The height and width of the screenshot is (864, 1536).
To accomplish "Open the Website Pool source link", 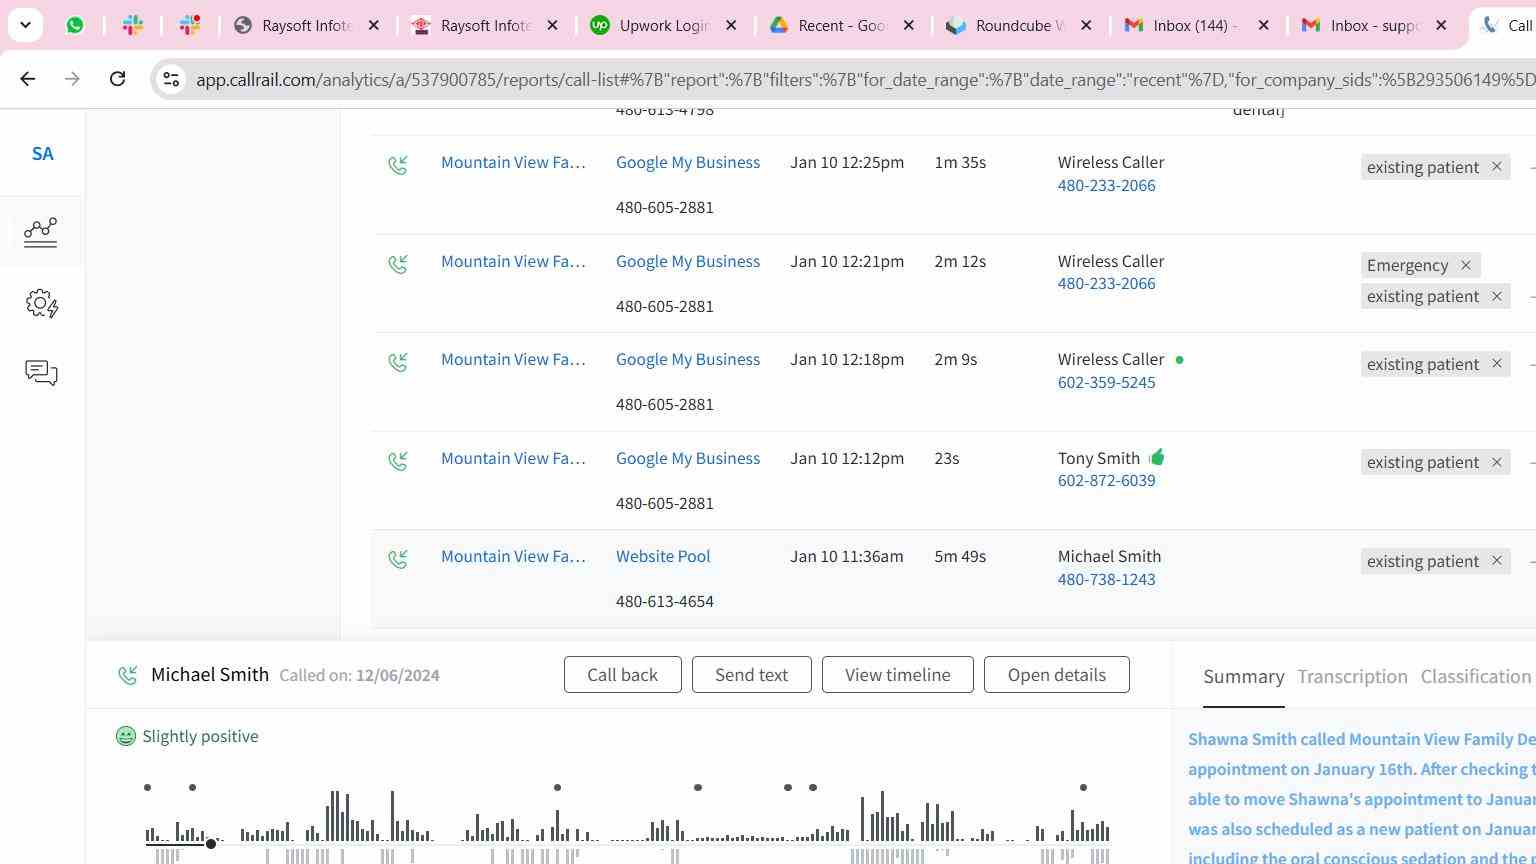I will click(663, 556).
